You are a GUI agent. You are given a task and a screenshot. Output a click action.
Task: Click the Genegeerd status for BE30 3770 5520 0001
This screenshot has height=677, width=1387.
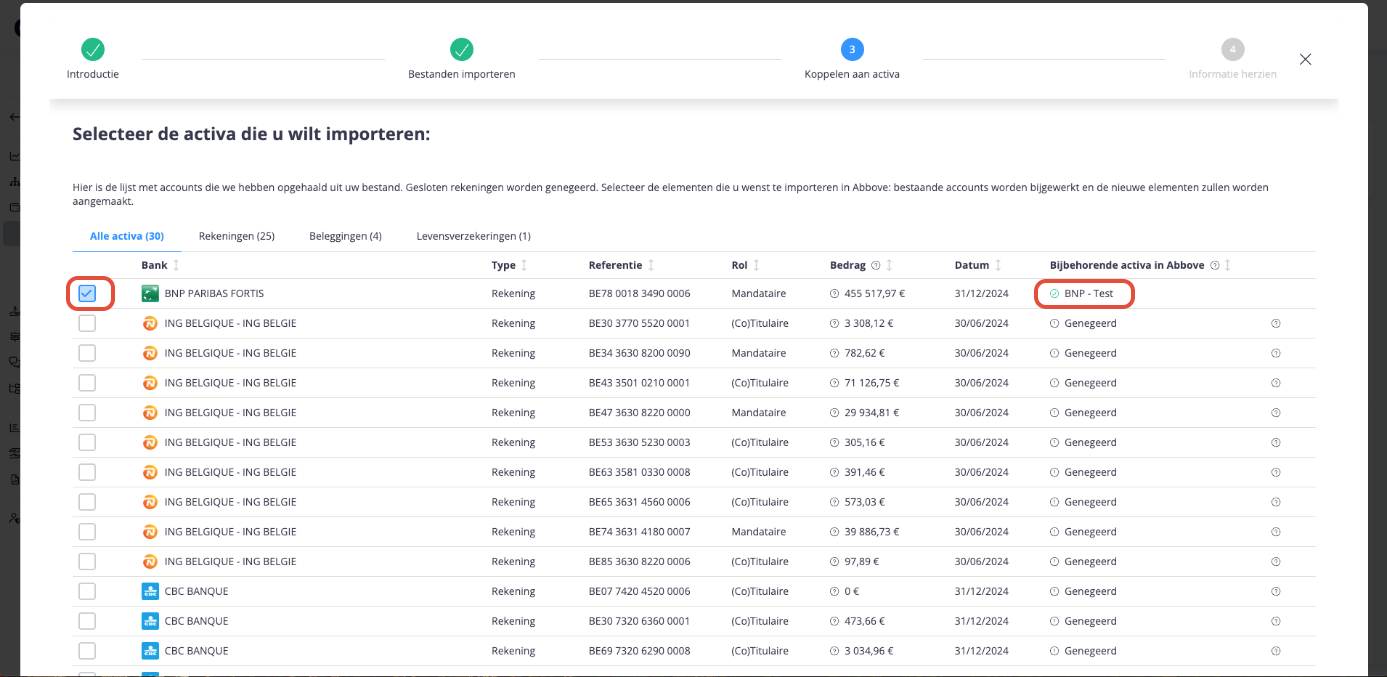[x=1090, y=324]
